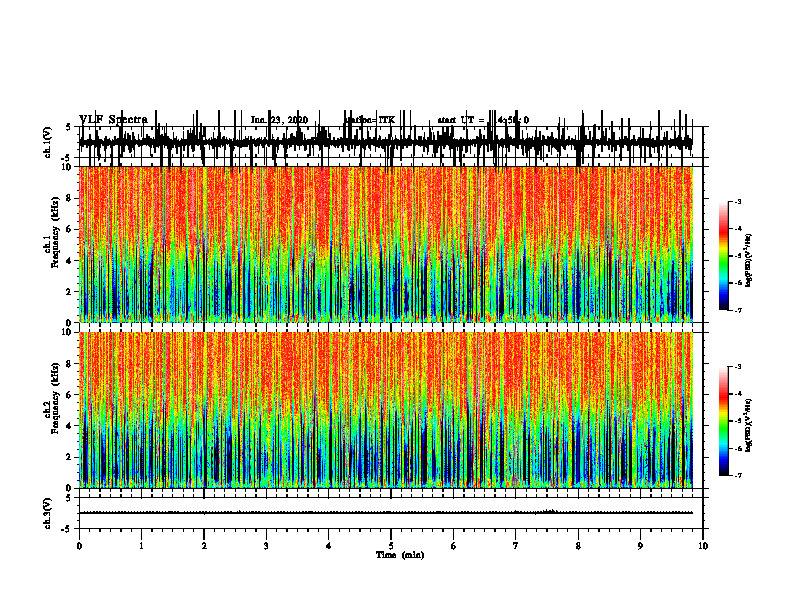Click the '8' kHz tick on ch.2 axis

point(70,364)
